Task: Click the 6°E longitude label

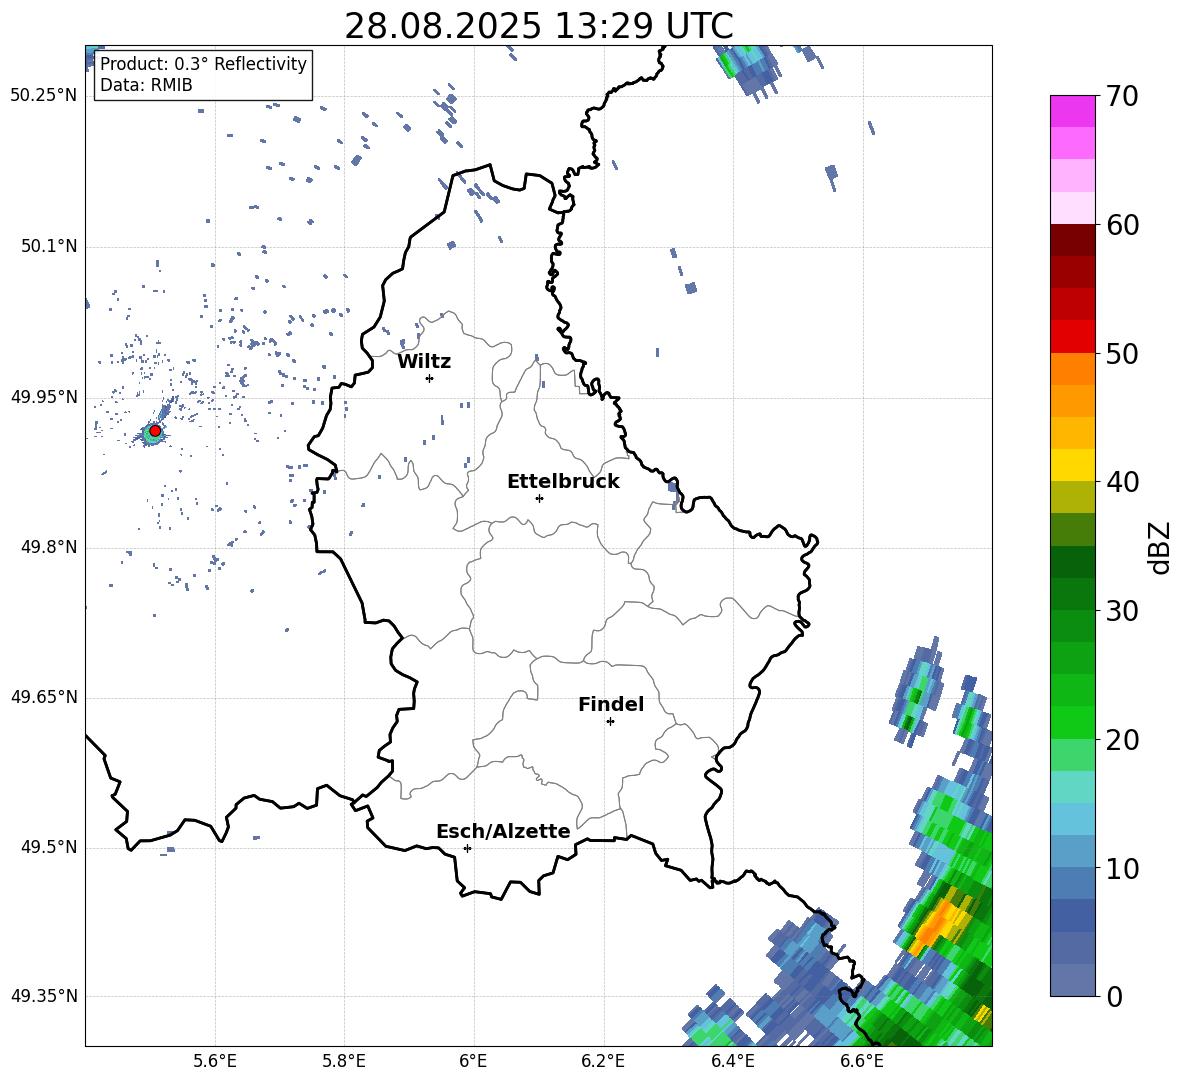Action: (x=473, y=1063)
